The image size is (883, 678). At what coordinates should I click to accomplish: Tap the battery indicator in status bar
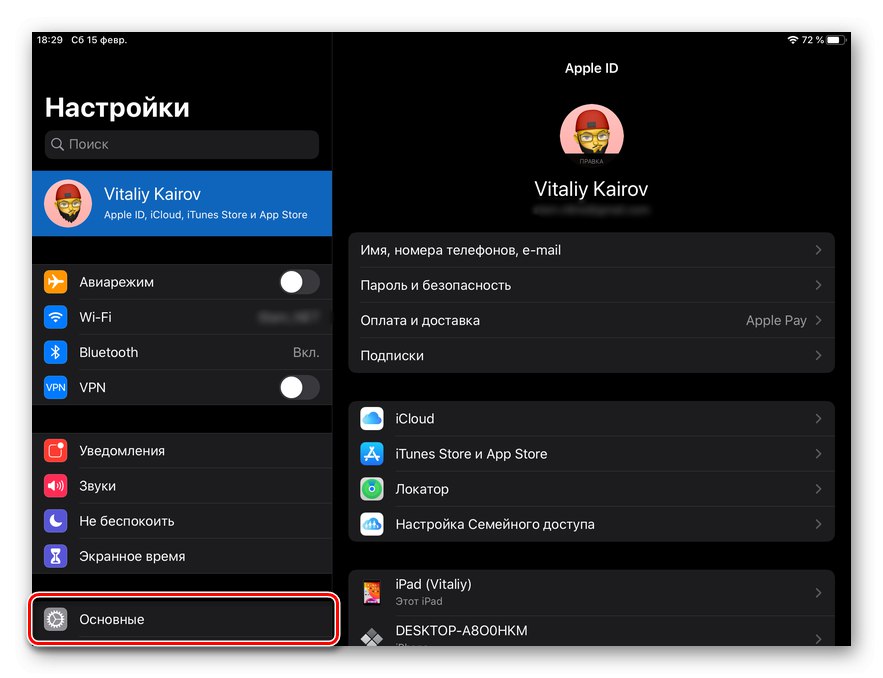pos(836,40)
